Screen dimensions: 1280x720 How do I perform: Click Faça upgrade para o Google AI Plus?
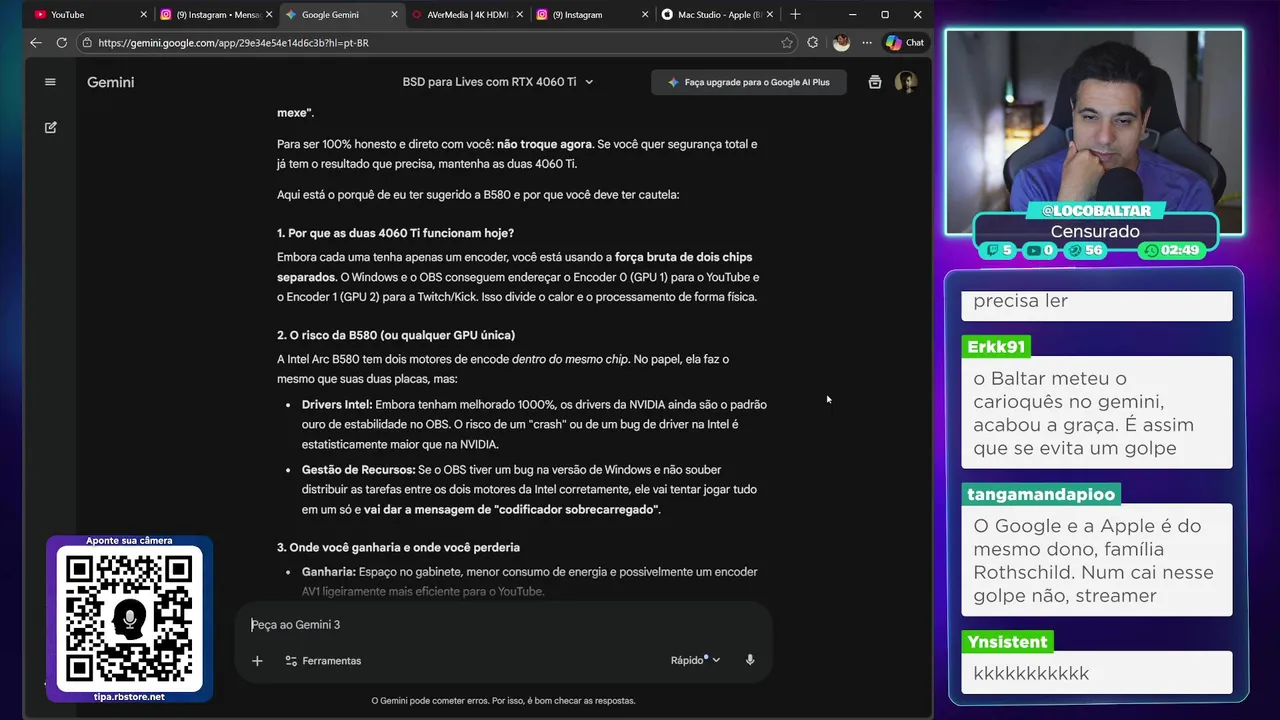(749, 82)
